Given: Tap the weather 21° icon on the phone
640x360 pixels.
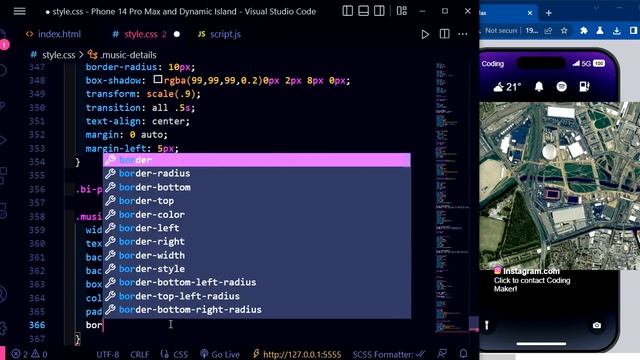Looking at the screenshot, I should [507, 87].
